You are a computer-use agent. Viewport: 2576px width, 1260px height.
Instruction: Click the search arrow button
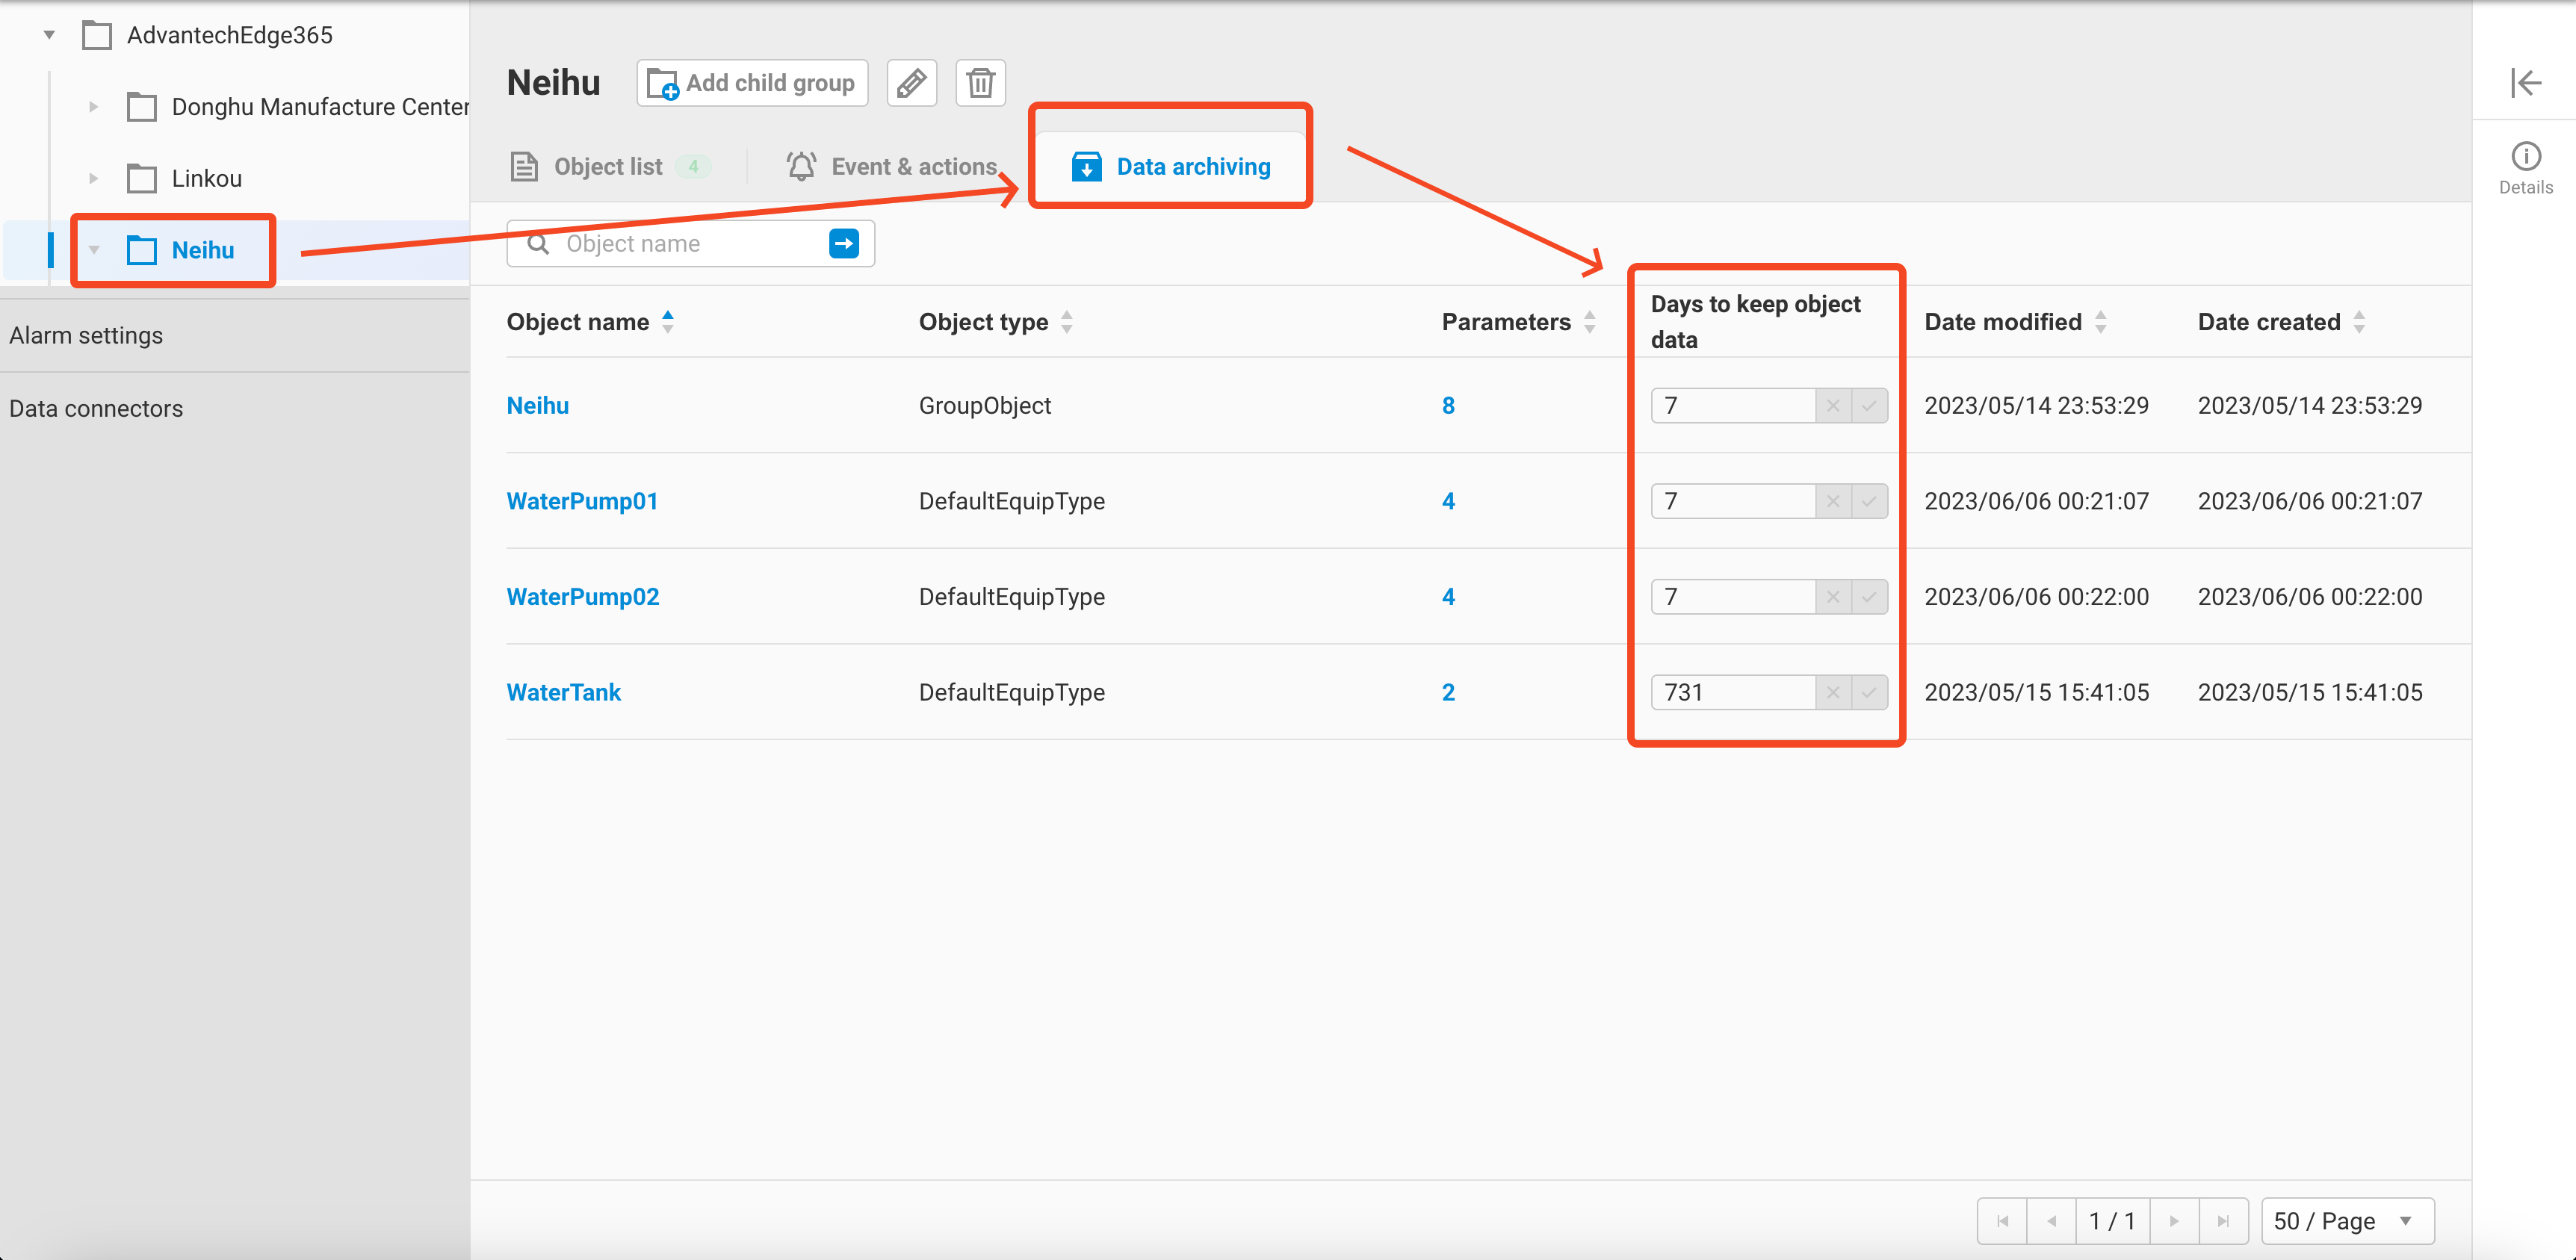coord(843,243)
